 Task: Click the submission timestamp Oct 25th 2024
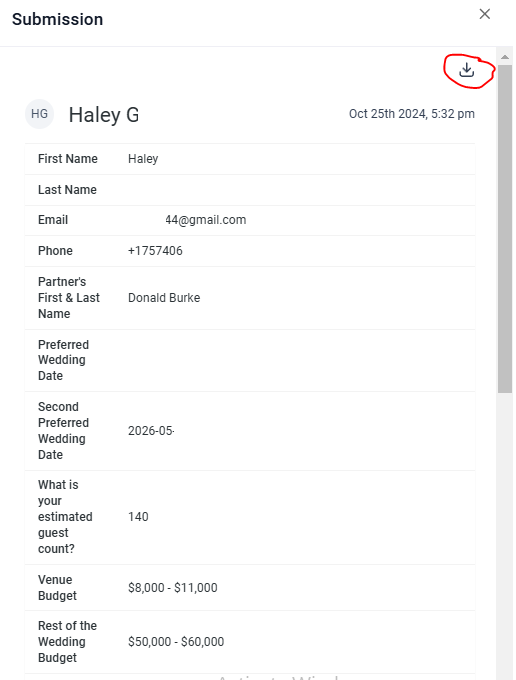click(x=411, y=114)
